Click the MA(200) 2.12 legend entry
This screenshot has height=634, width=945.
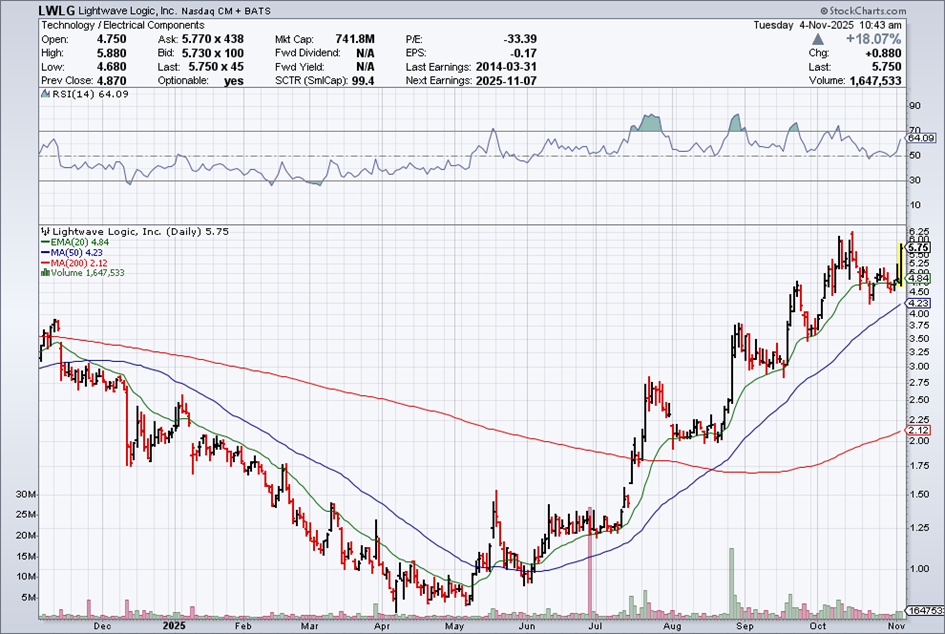(79, 263)
